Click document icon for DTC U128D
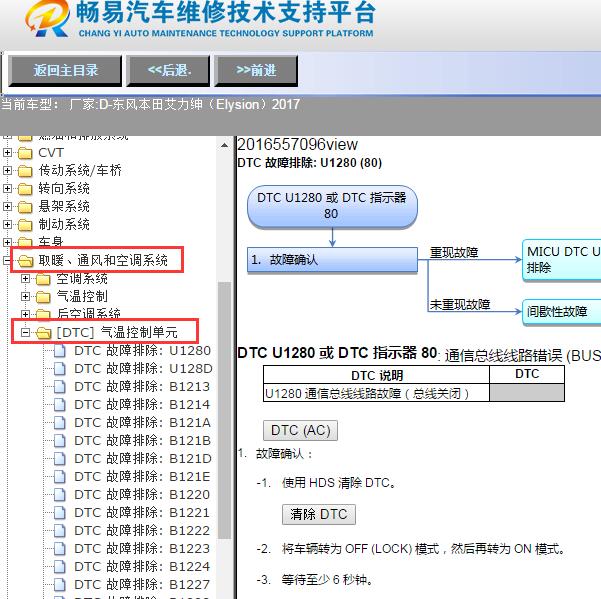The height and width of the screenshot is (599, 601). [60, 369]
